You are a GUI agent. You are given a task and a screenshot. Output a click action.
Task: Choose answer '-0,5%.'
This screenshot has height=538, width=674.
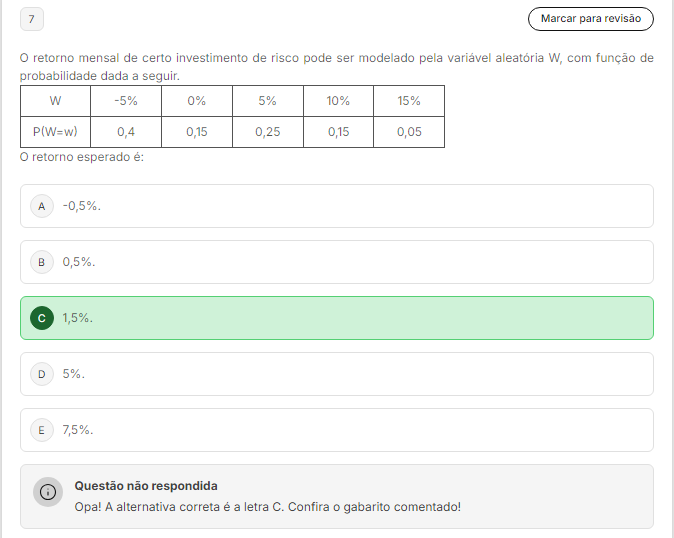click(82, 206)
